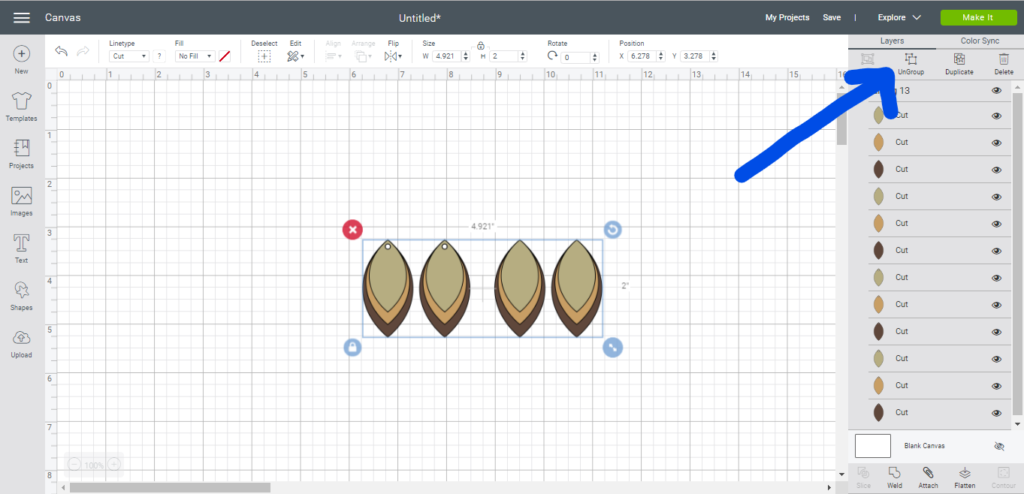The height and width of the screenshot is (494, 1024).
Task: Click the rotate handle on selection
Action: tap(613, 229)
